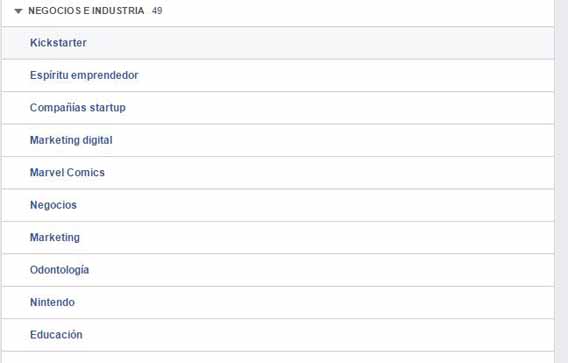Select the Espíritu emprendedor link

point(84,75)
